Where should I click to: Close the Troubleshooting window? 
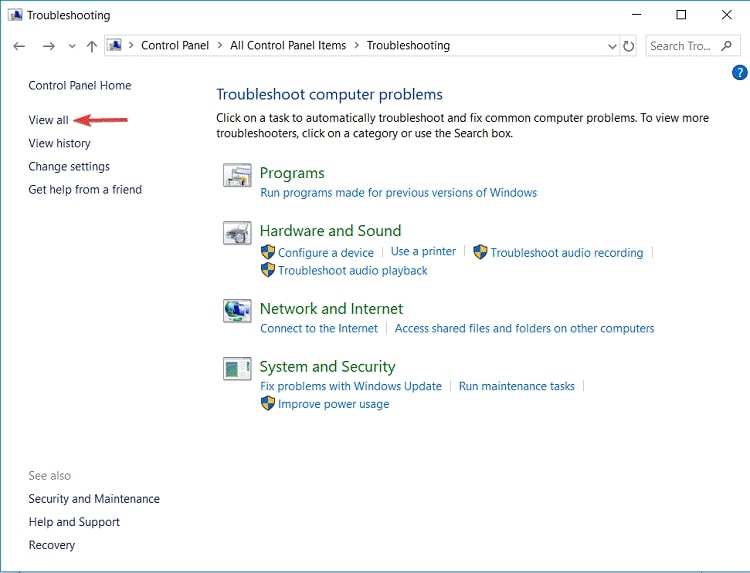[727, 15]
